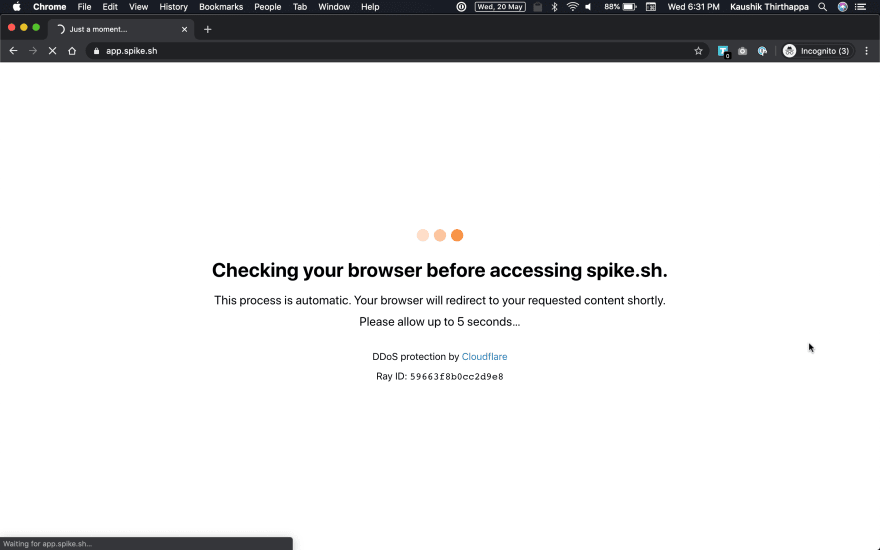The image size is (880, 550).
Task: Open the blue T extension icon
Action: pos(723,51)
